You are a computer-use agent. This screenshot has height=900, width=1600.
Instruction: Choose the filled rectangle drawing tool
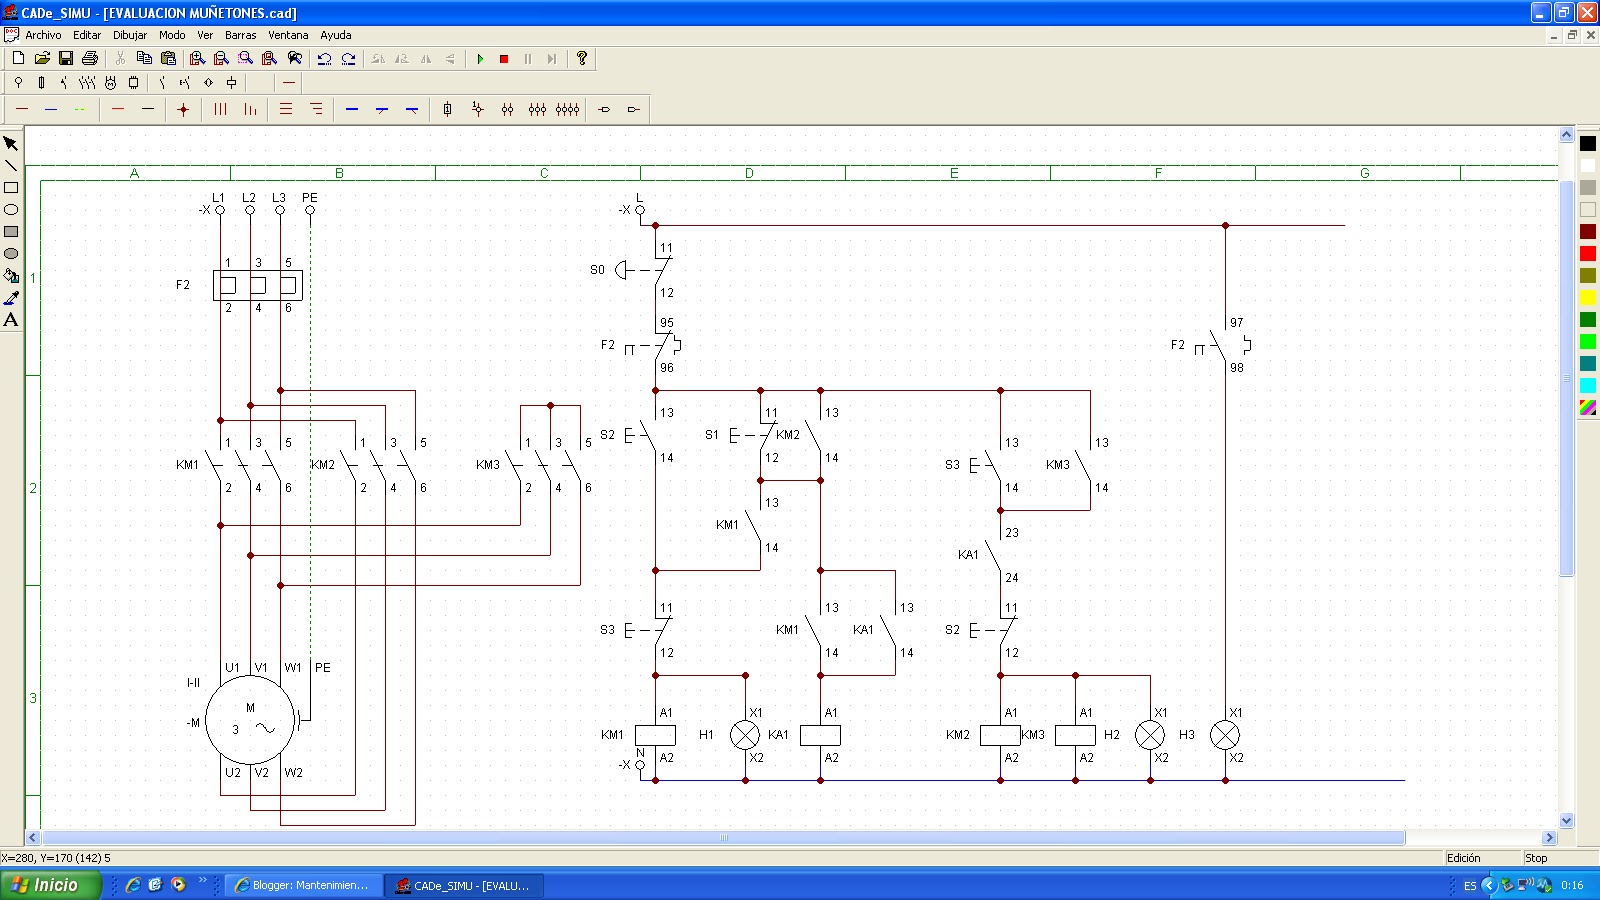(11, 232)
